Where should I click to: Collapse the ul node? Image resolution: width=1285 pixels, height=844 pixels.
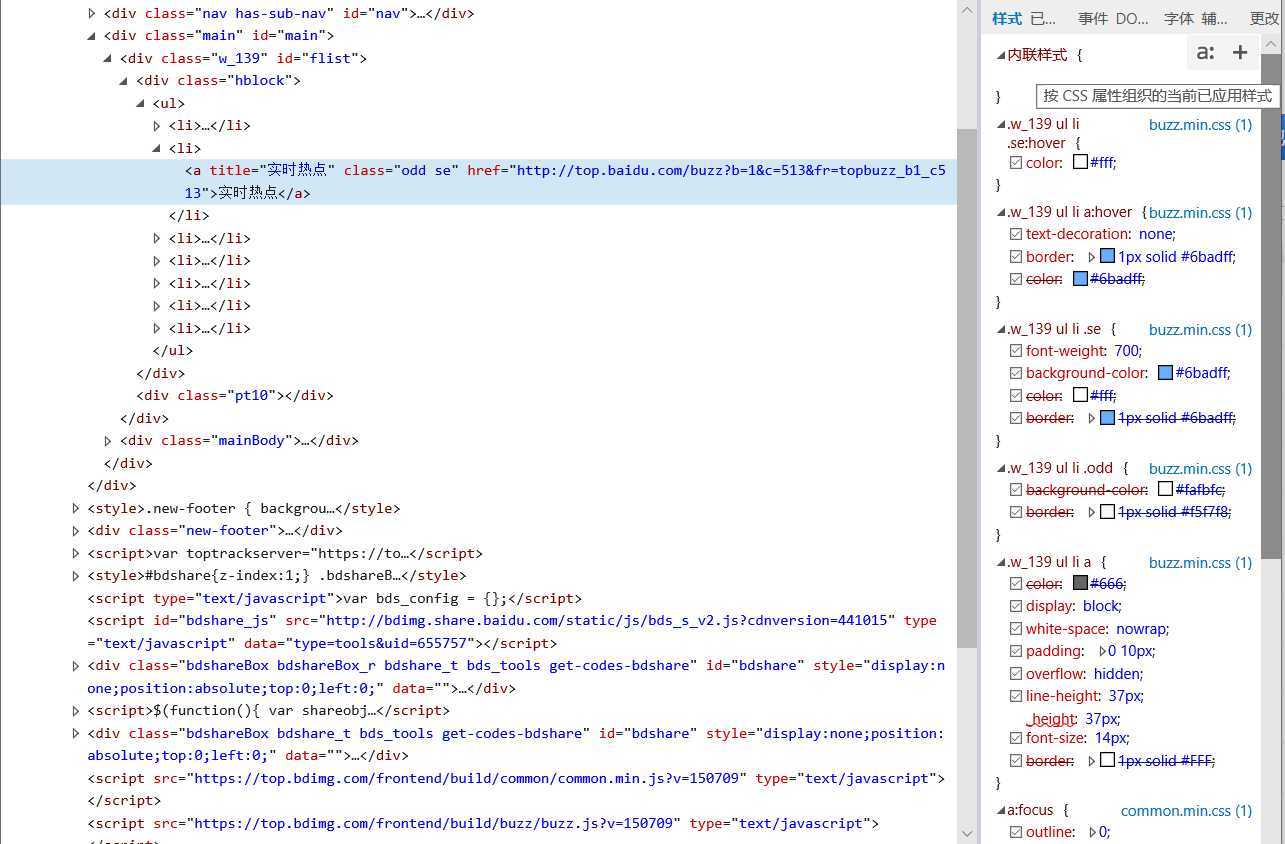(x=141, y=103)
